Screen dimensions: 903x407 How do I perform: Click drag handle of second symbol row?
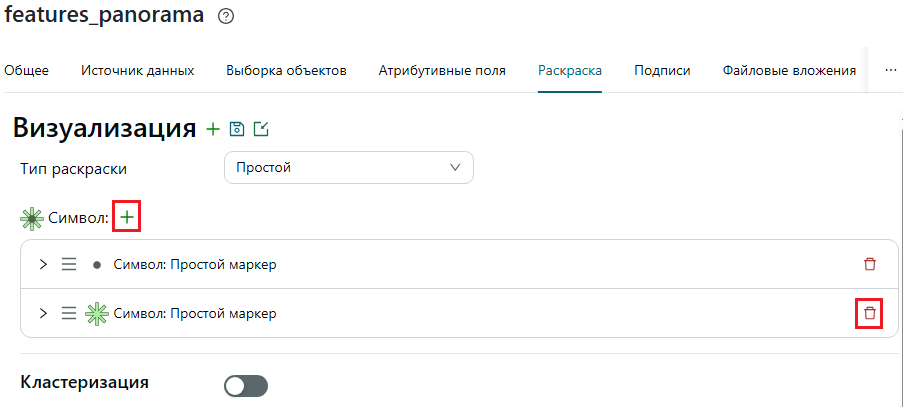point(69,314)
